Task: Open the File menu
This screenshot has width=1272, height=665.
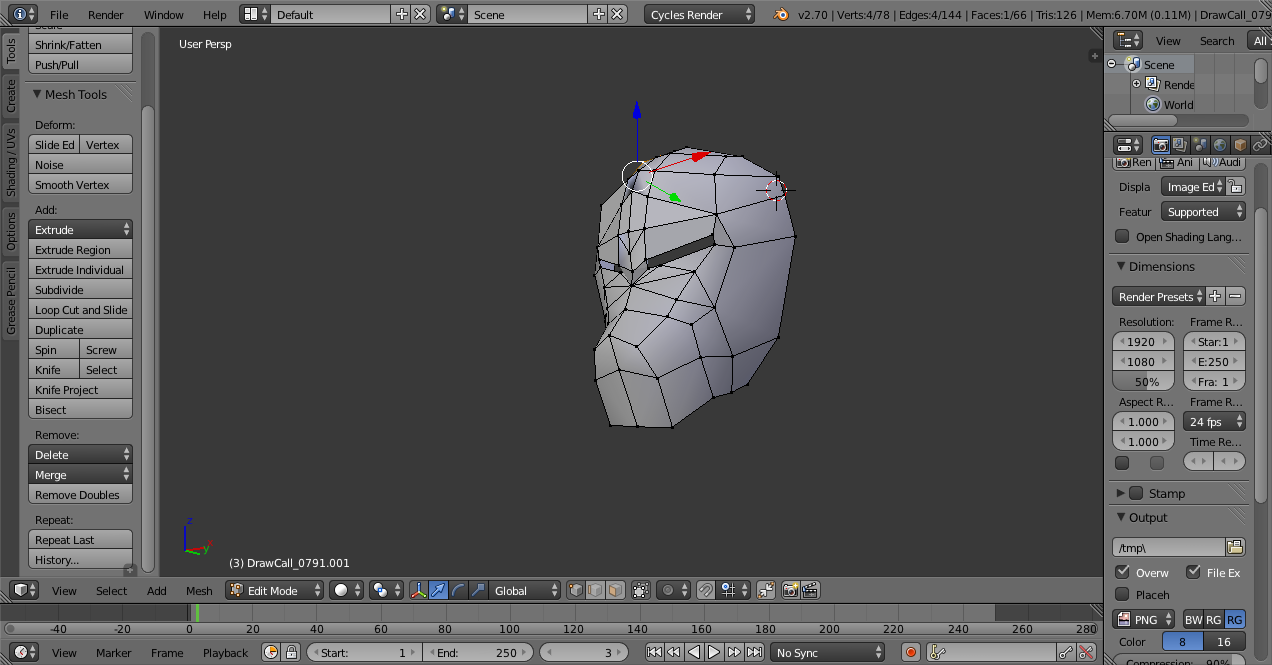Action: point(59,14)
